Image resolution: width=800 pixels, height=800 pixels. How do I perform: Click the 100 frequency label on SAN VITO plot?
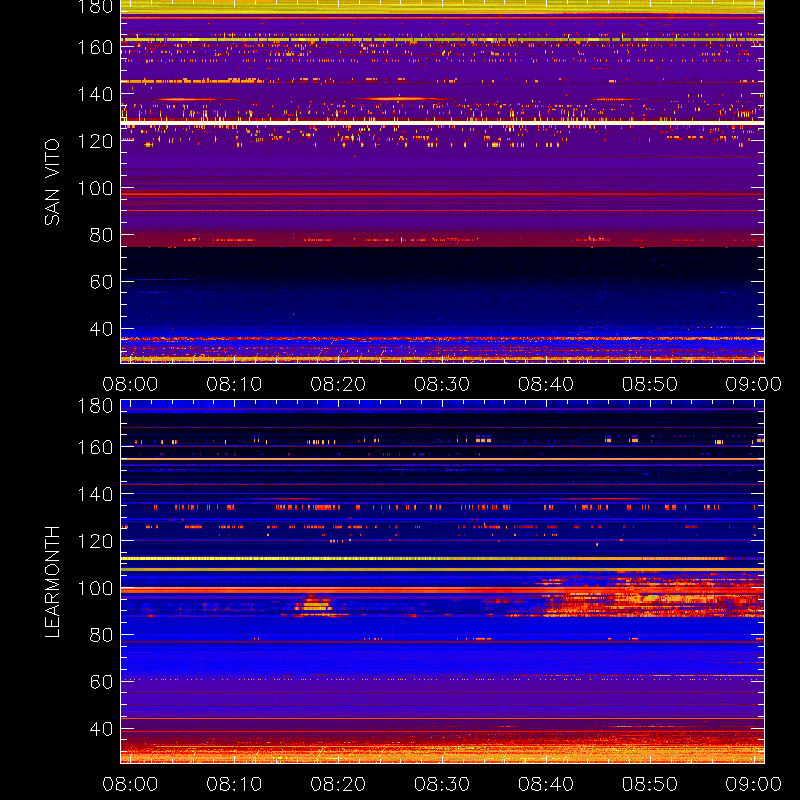pyautogui.click(x=95, y=188)
